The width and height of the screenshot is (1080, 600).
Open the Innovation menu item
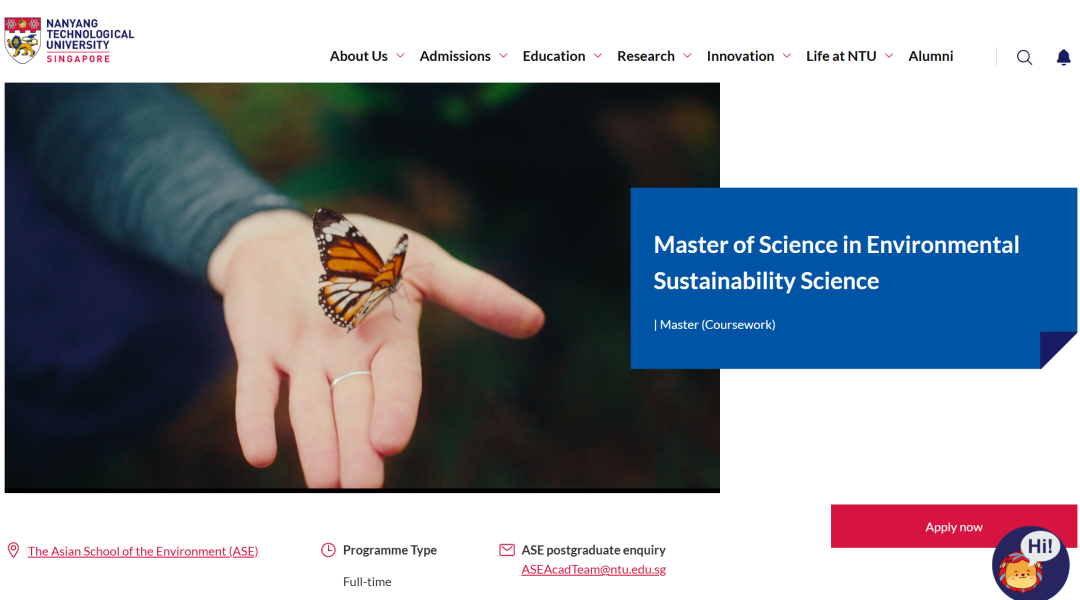pos(740,56)
